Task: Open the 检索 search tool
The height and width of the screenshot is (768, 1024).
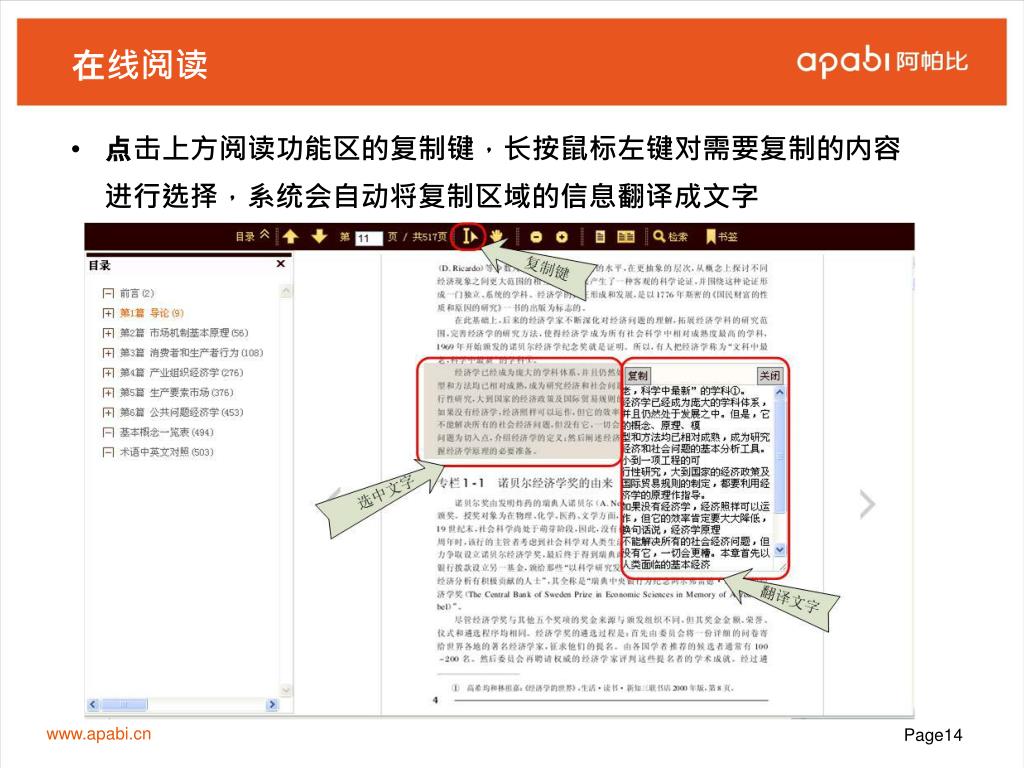Action: coord(670,236)
